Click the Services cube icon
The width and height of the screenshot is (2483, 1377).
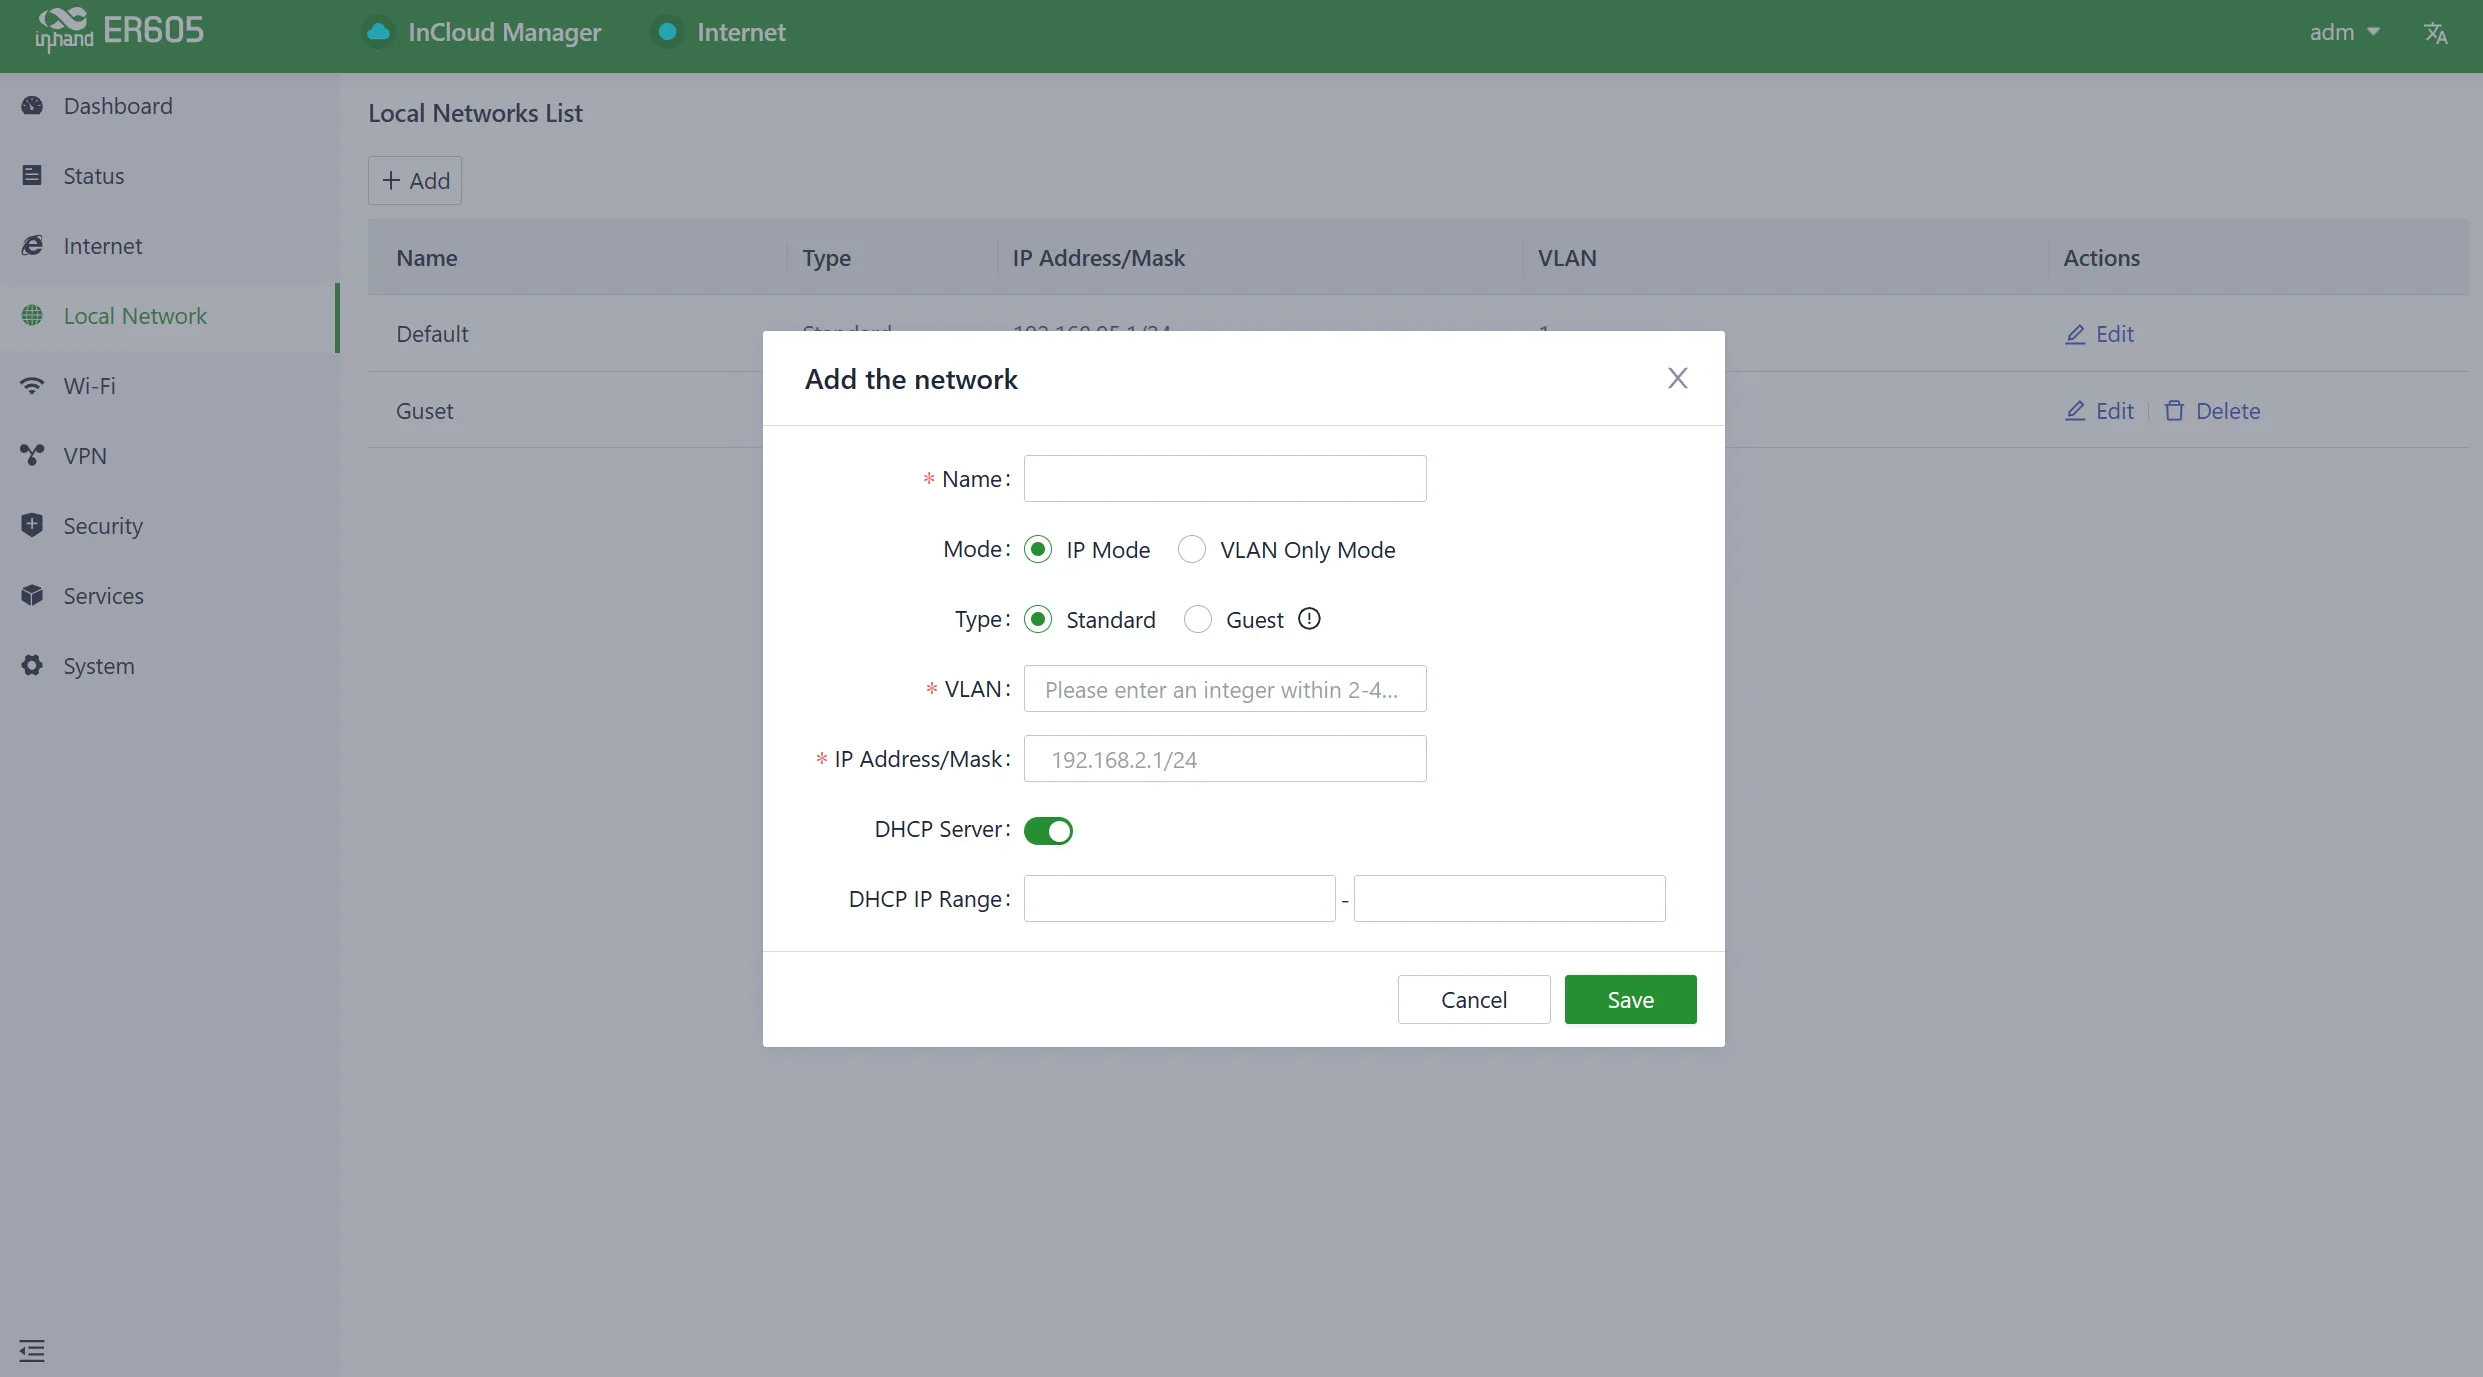32,596
